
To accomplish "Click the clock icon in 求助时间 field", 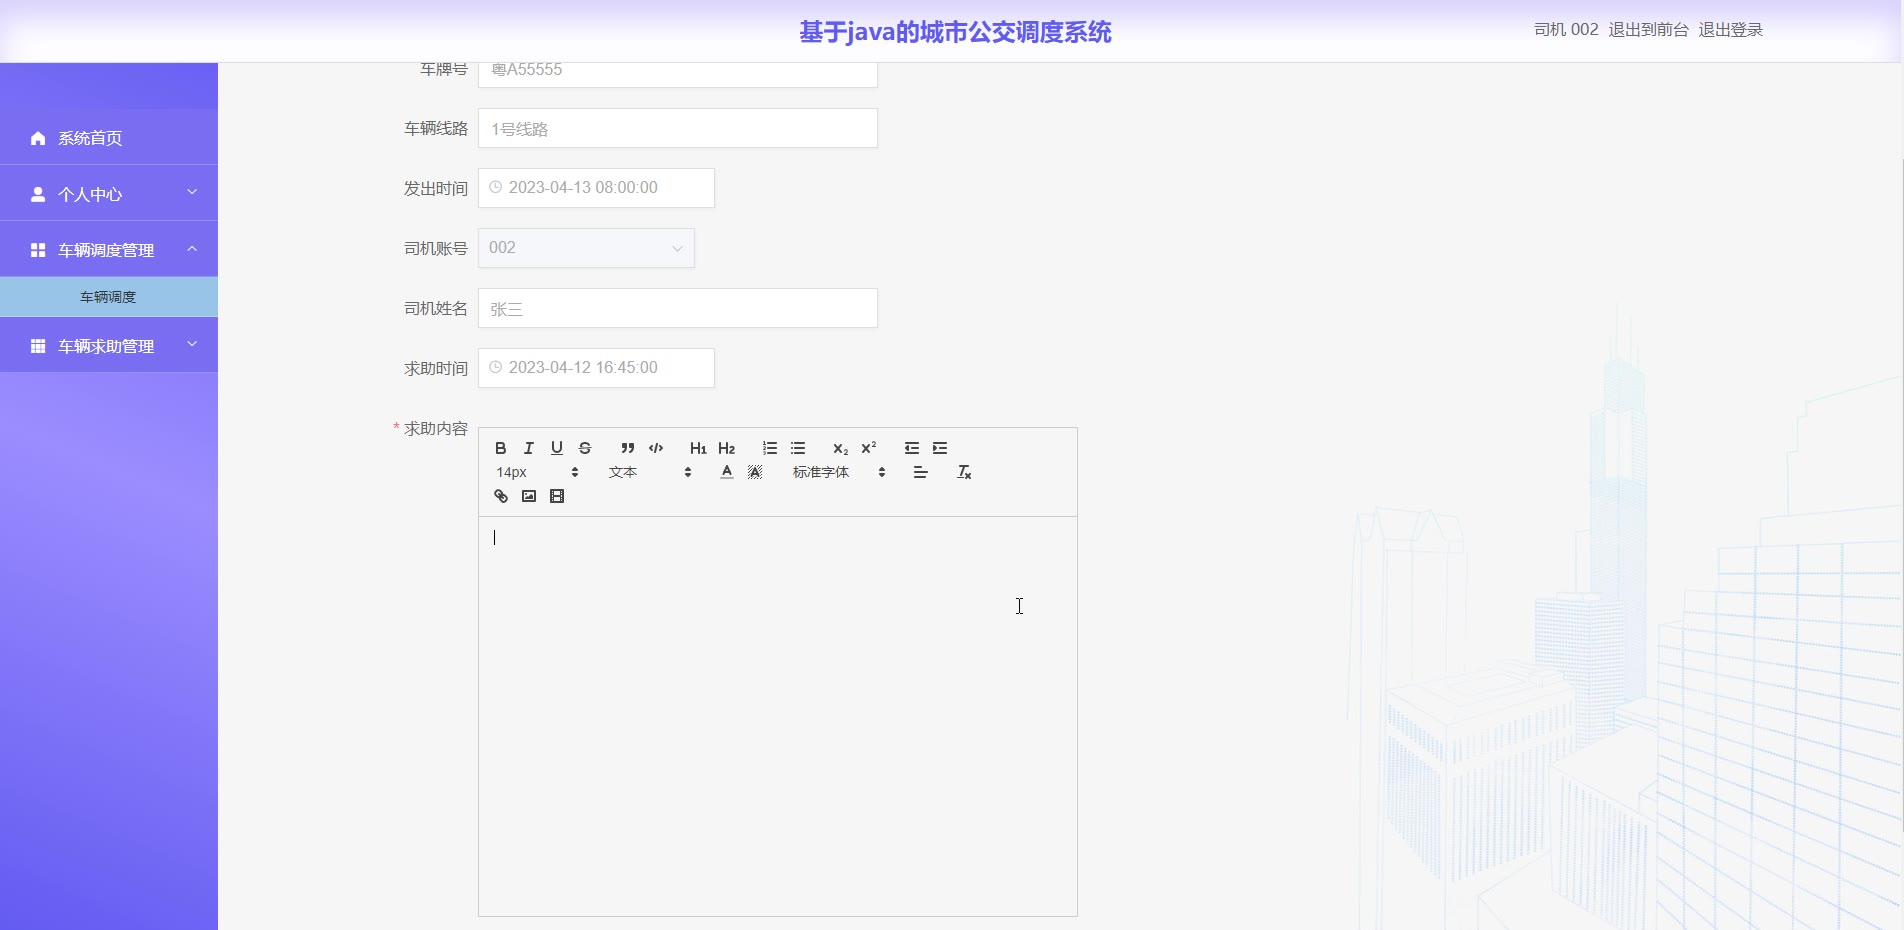I will (x=495, y=367).
